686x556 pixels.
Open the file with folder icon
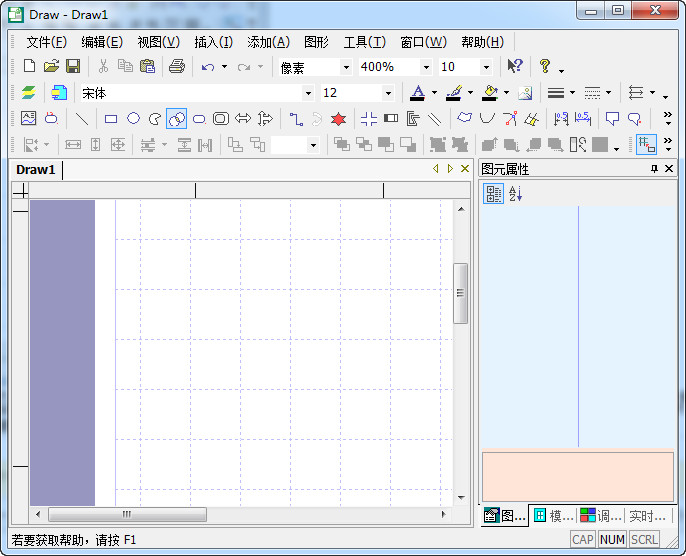[51, 67]
